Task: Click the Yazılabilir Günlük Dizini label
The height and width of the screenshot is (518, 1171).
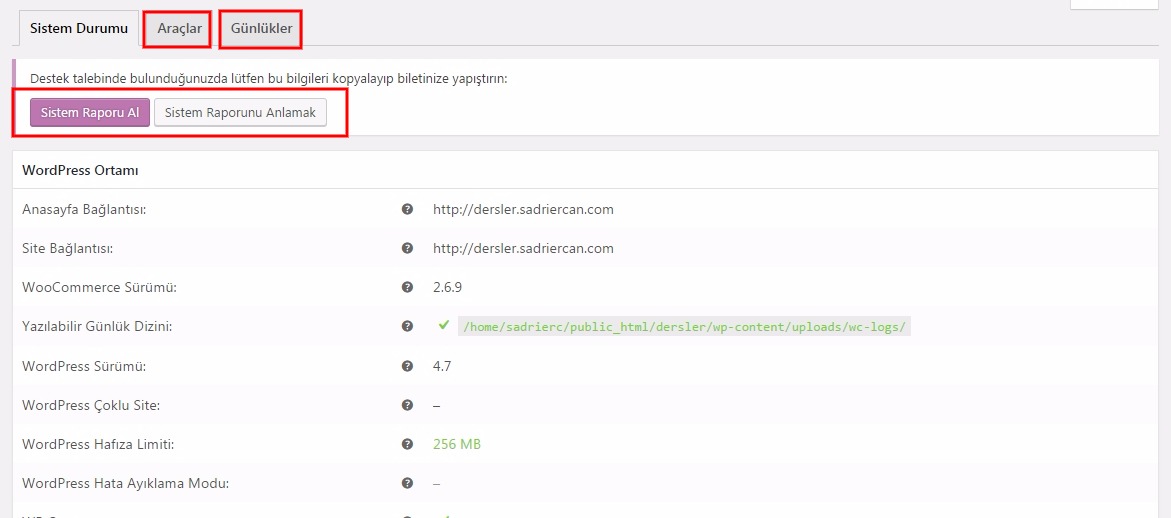Action: [x=97, y=326]
